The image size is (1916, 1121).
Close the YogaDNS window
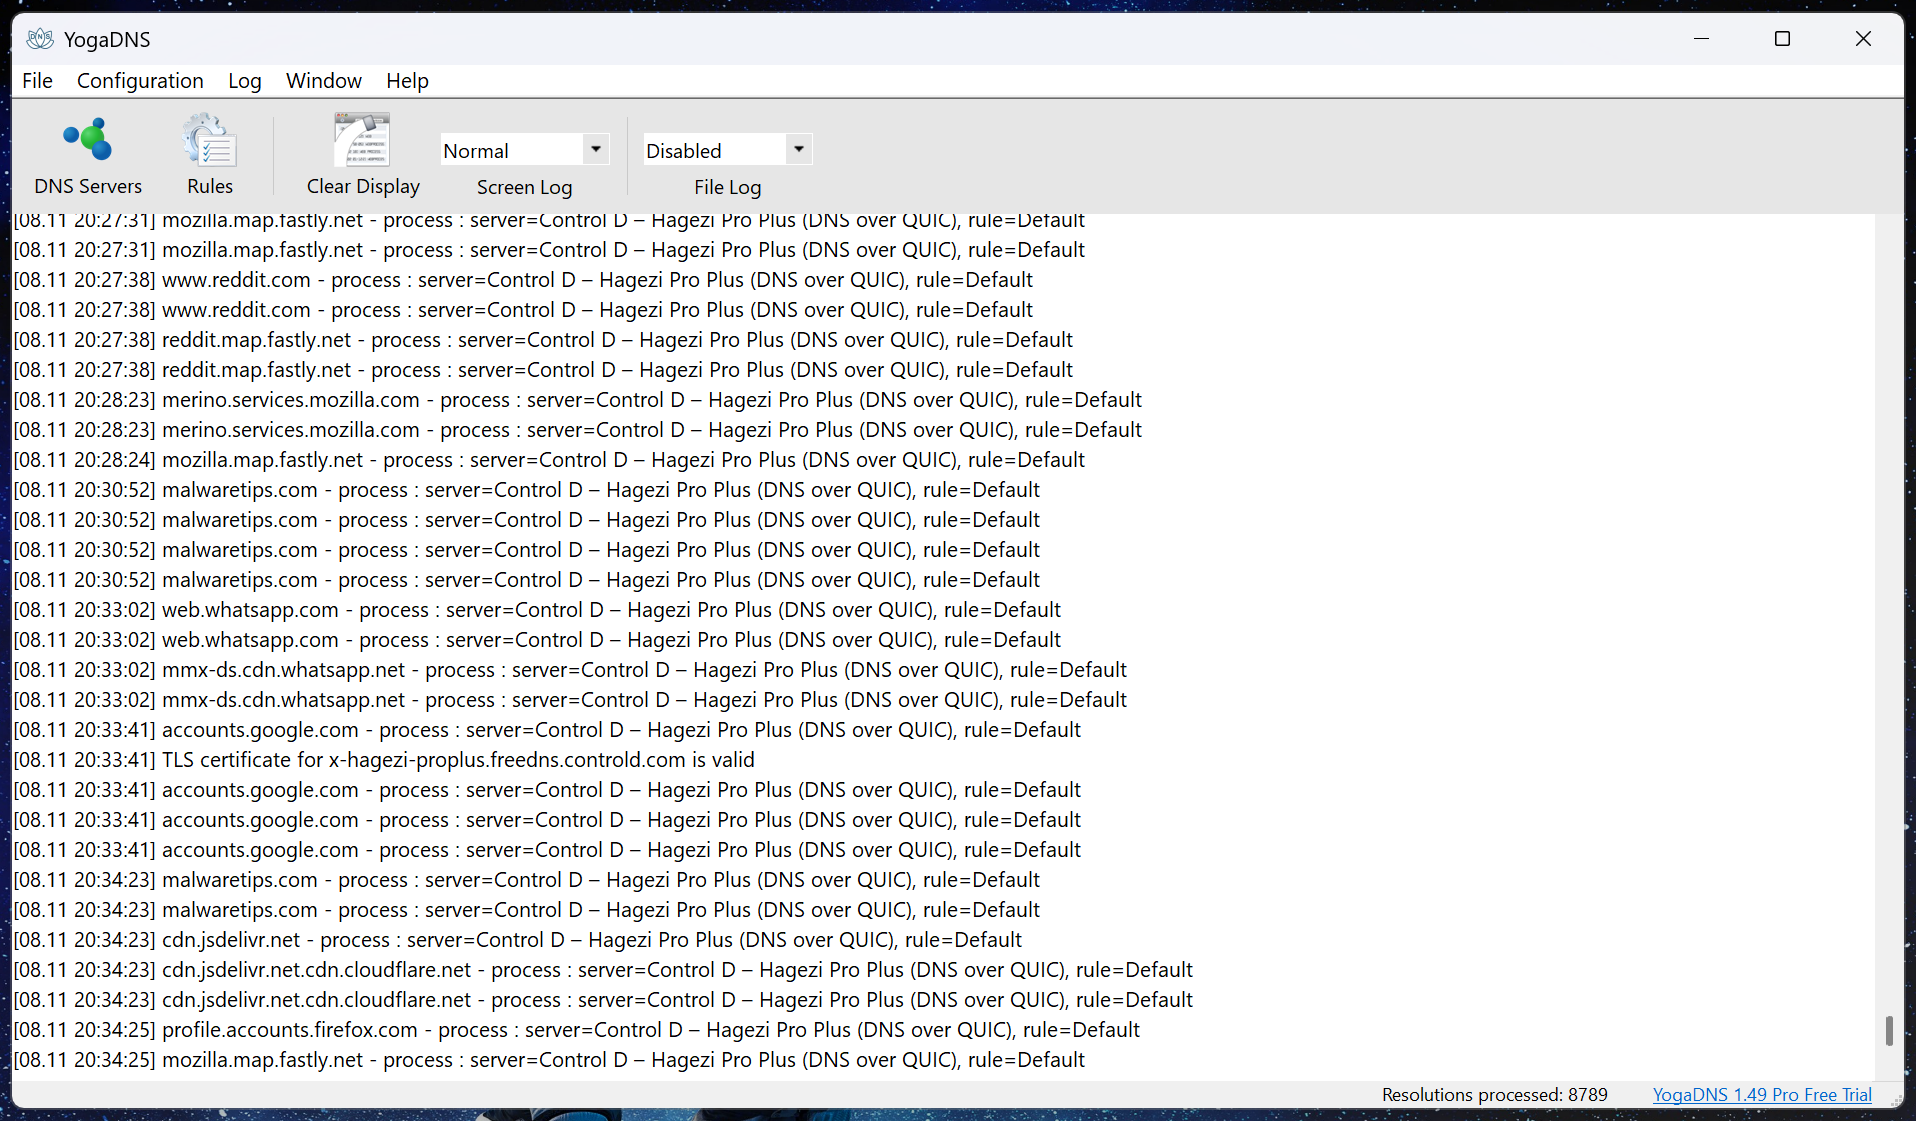point(1863,39)
